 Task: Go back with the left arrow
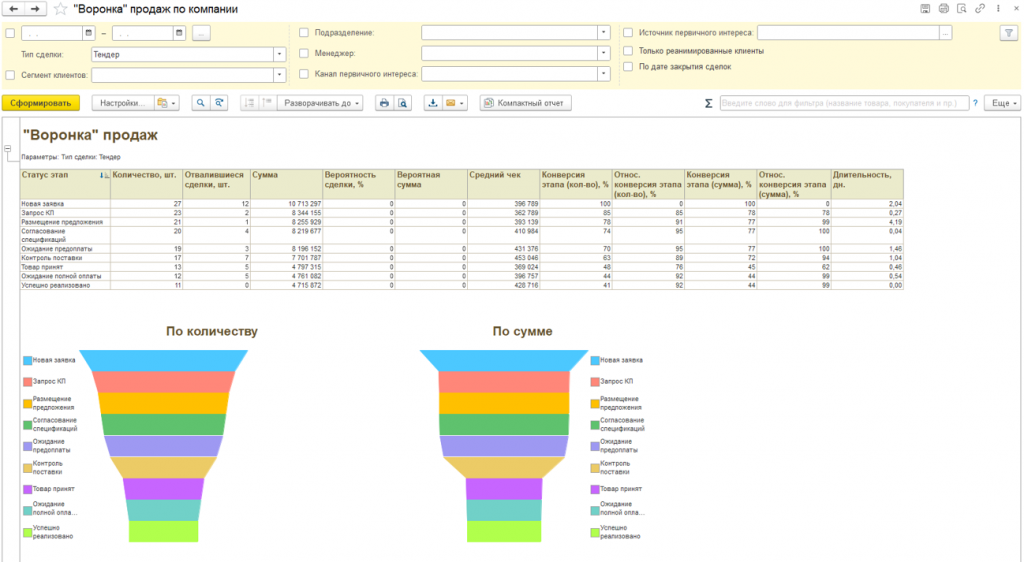coord(12,9)
